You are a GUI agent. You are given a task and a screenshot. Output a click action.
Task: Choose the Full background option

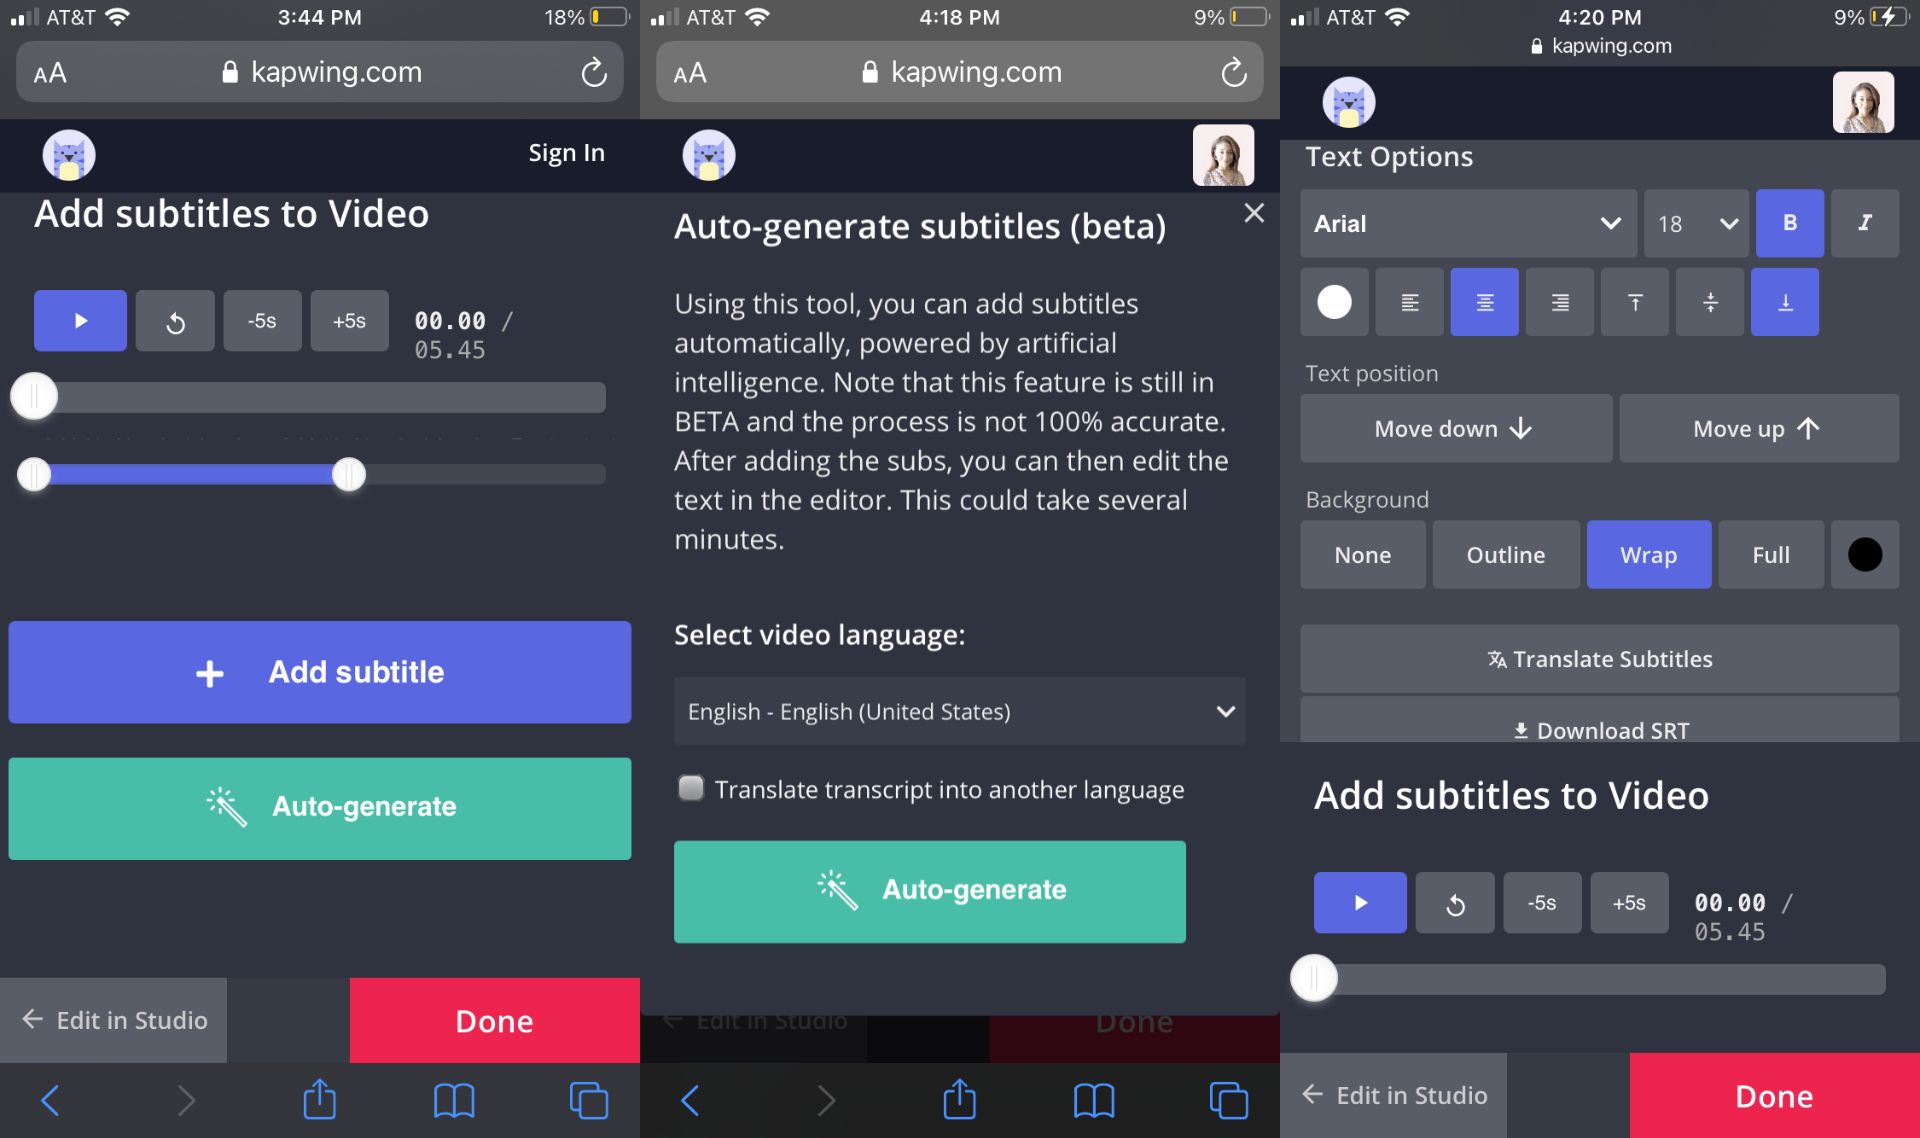tap(1770, 555)
